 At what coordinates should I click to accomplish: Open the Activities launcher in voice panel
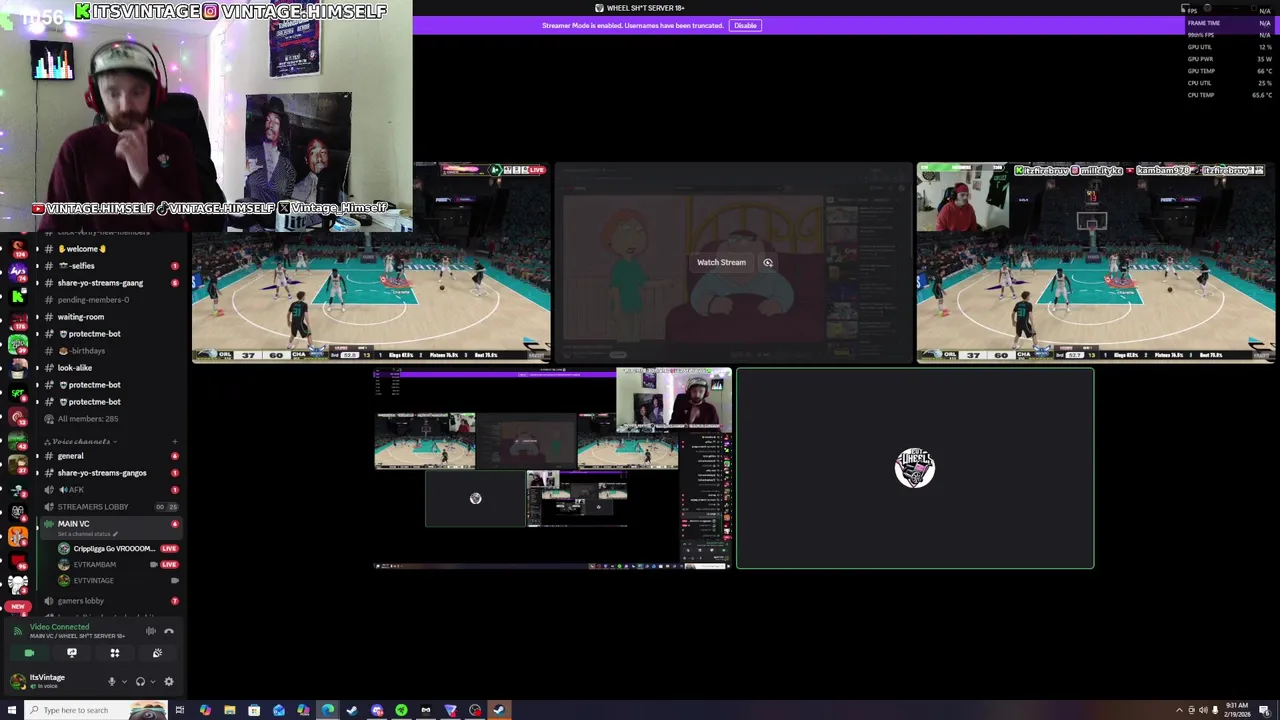[x=114, y=653]
